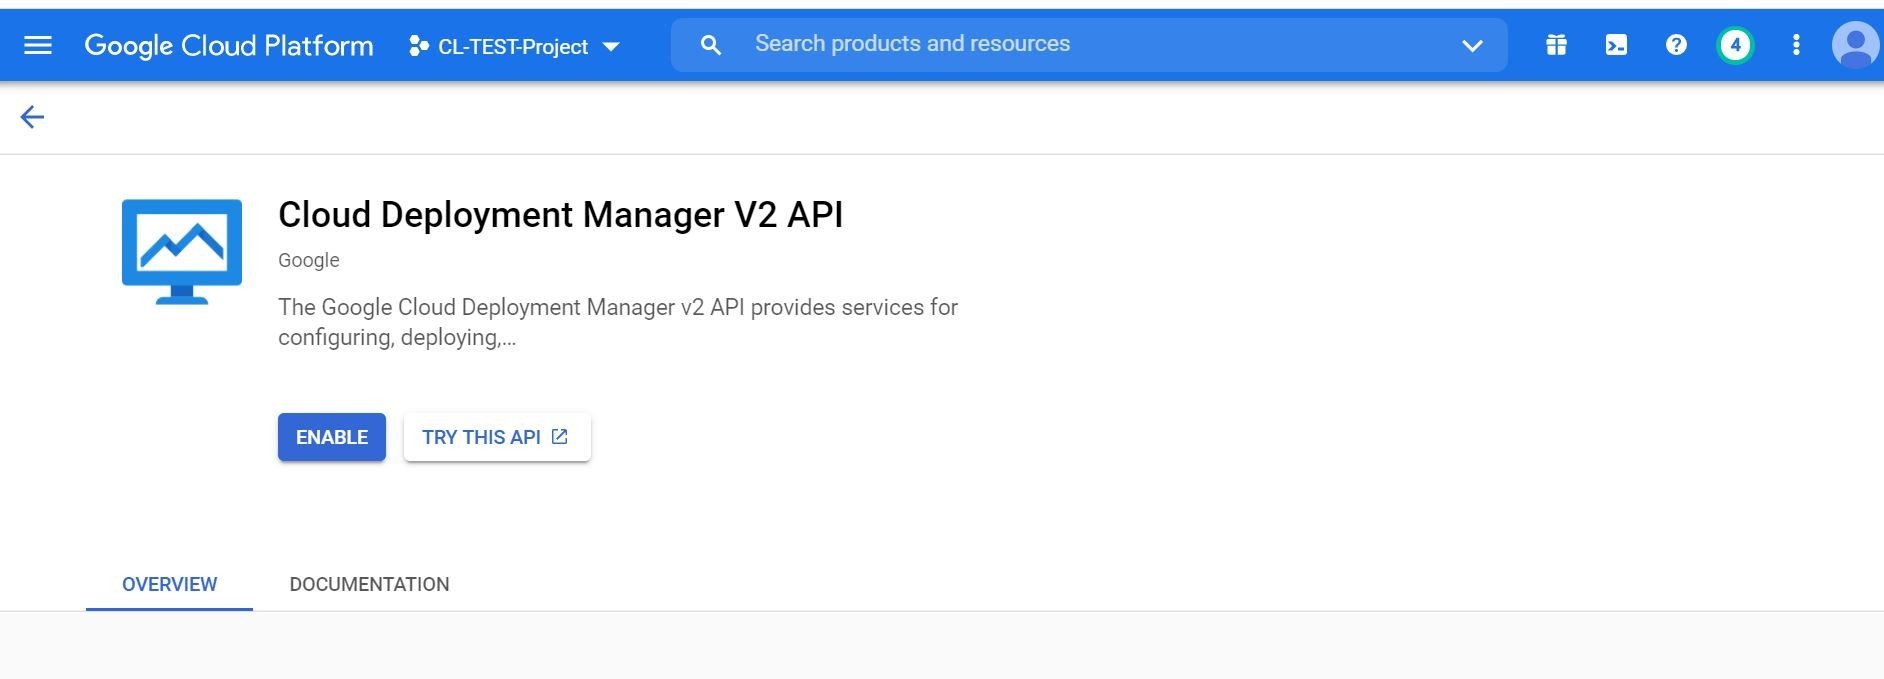
Task: Open the three-dot settings menu
Action: [1796, 45]
